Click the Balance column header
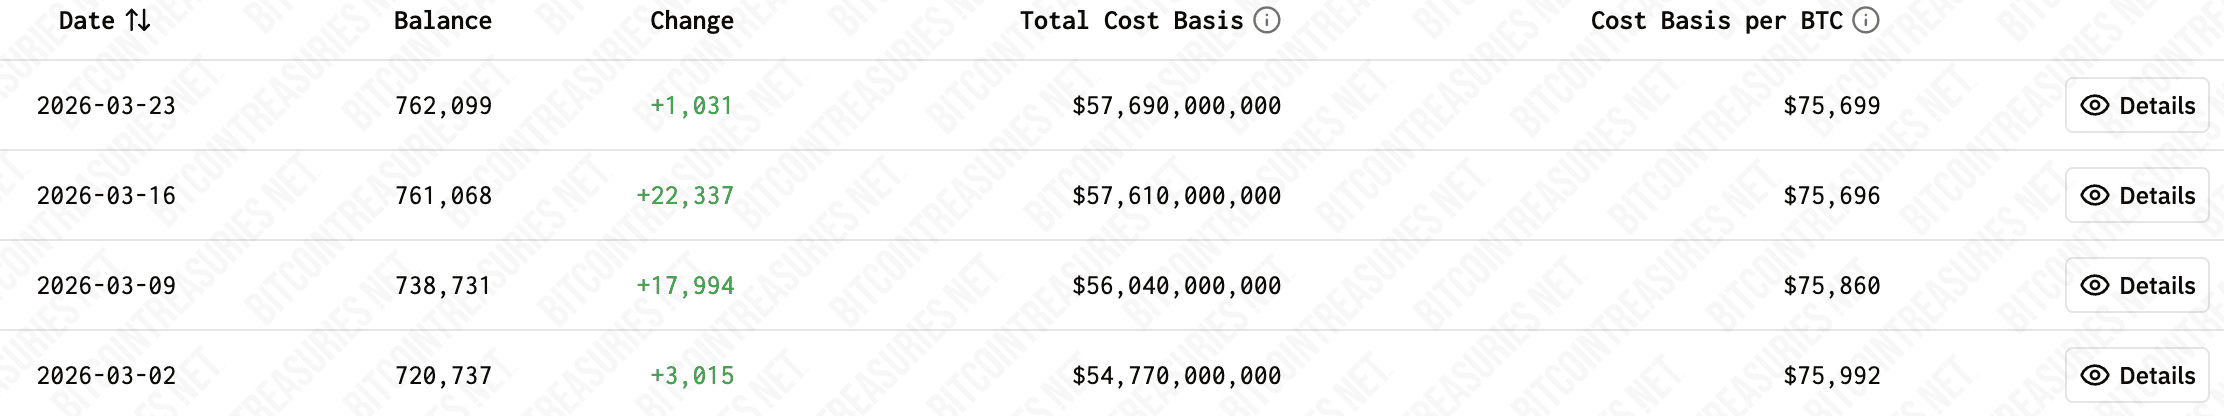 443,21
